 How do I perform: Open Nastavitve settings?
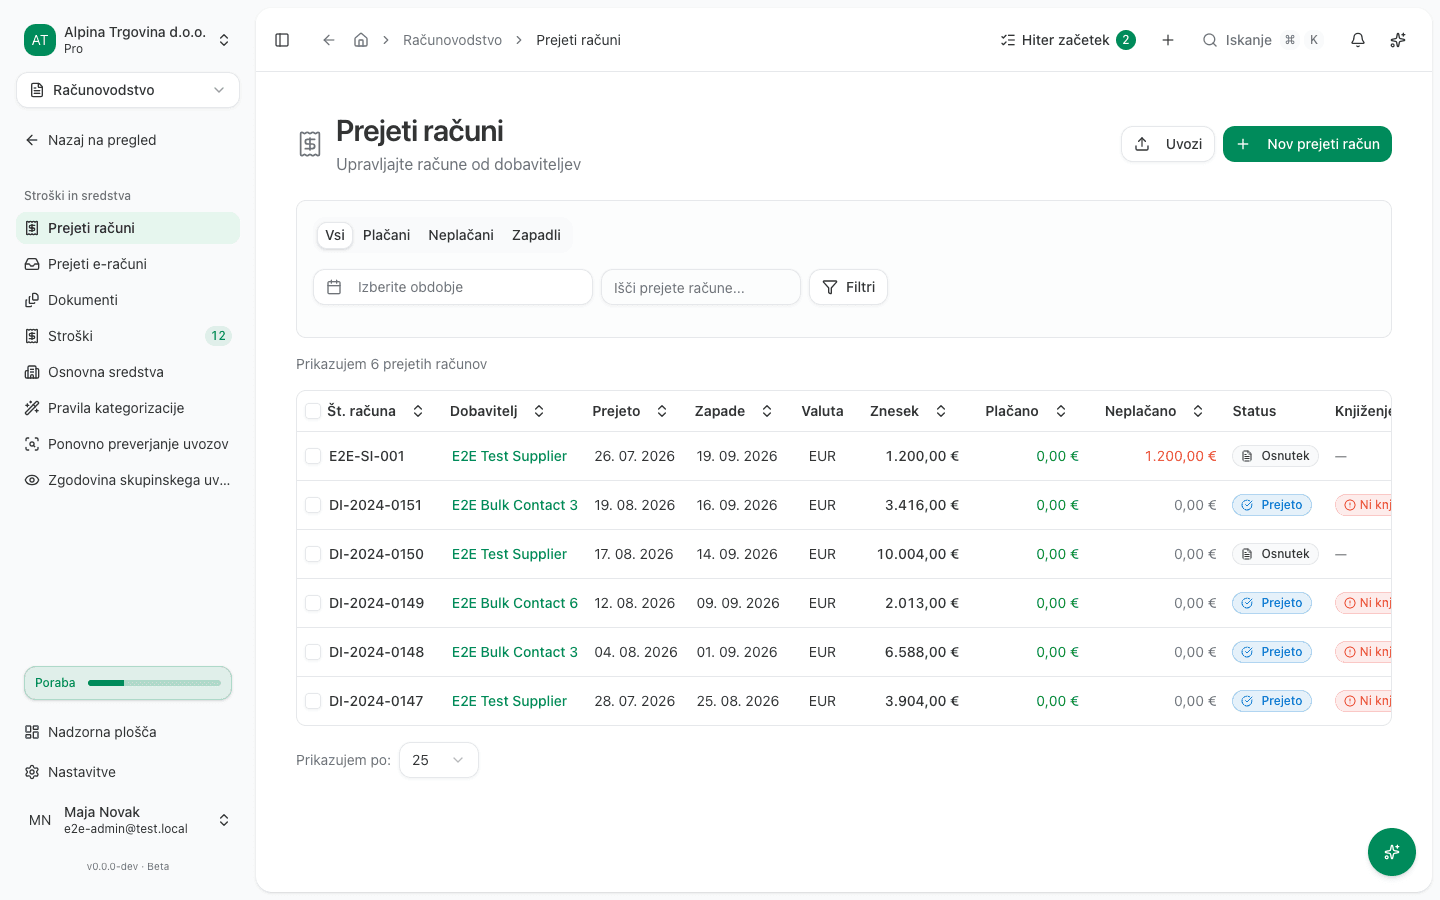click(x=128, y=772)
